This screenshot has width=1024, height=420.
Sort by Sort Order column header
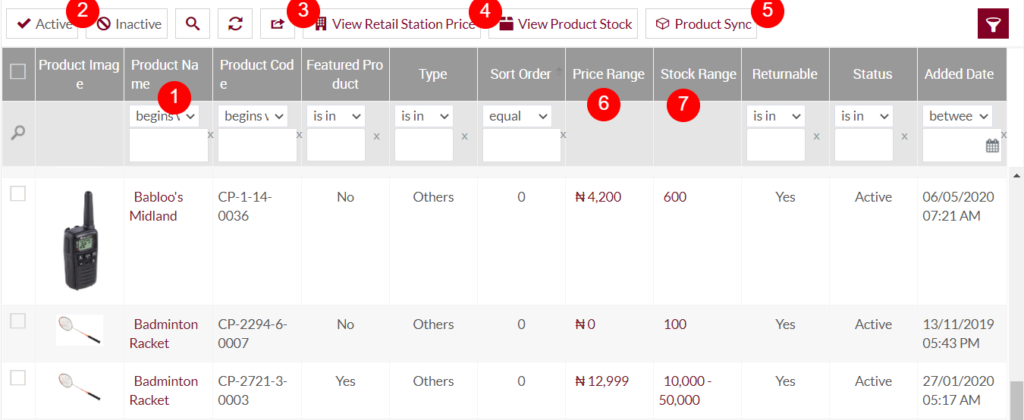(x=521, y=74)
